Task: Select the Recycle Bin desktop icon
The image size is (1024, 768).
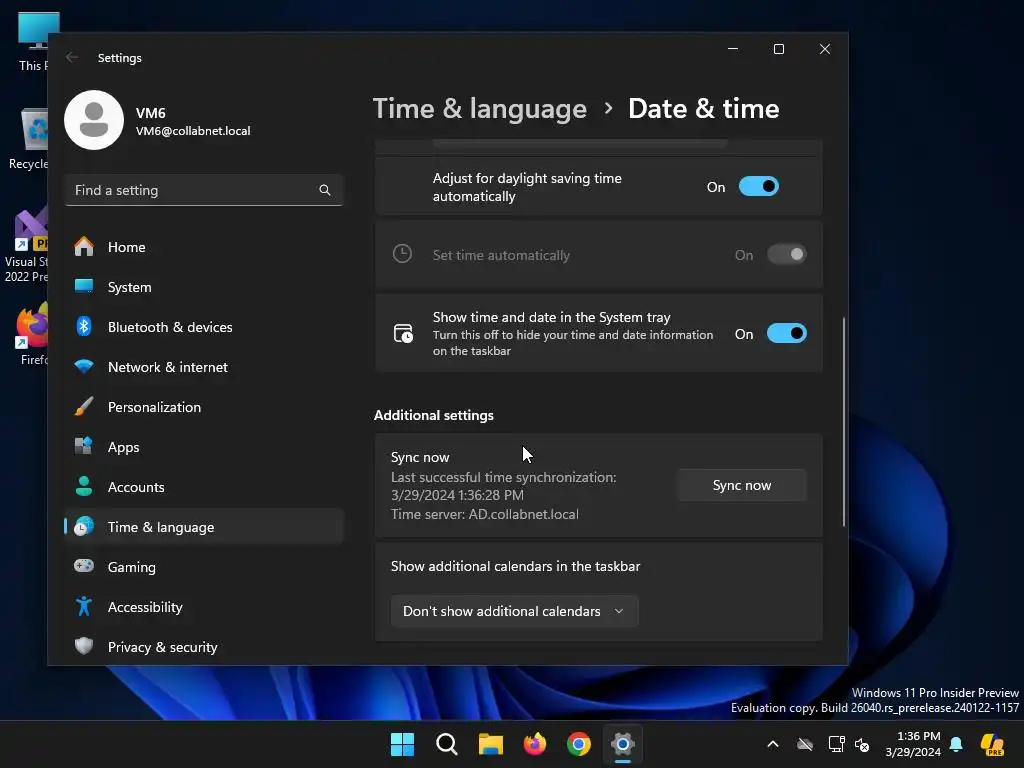Action: (x=28, y=139)
